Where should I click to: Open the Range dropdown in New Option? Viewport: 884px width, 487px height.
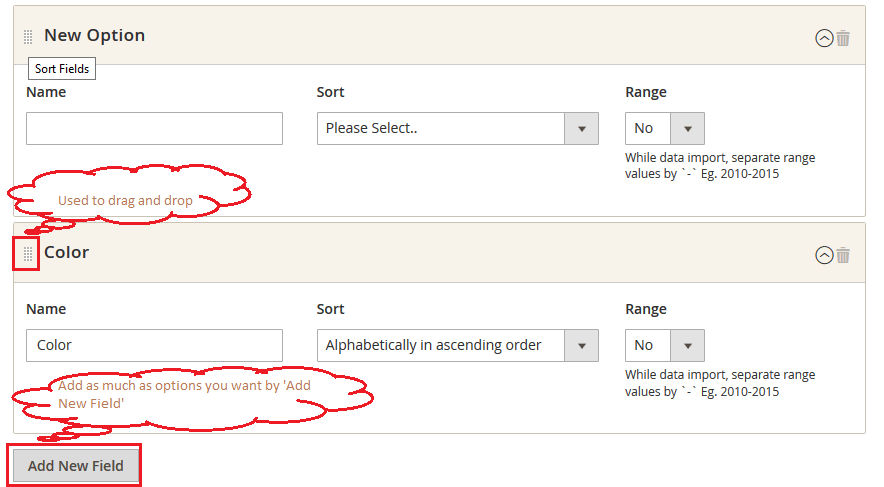tap(665, 128)
